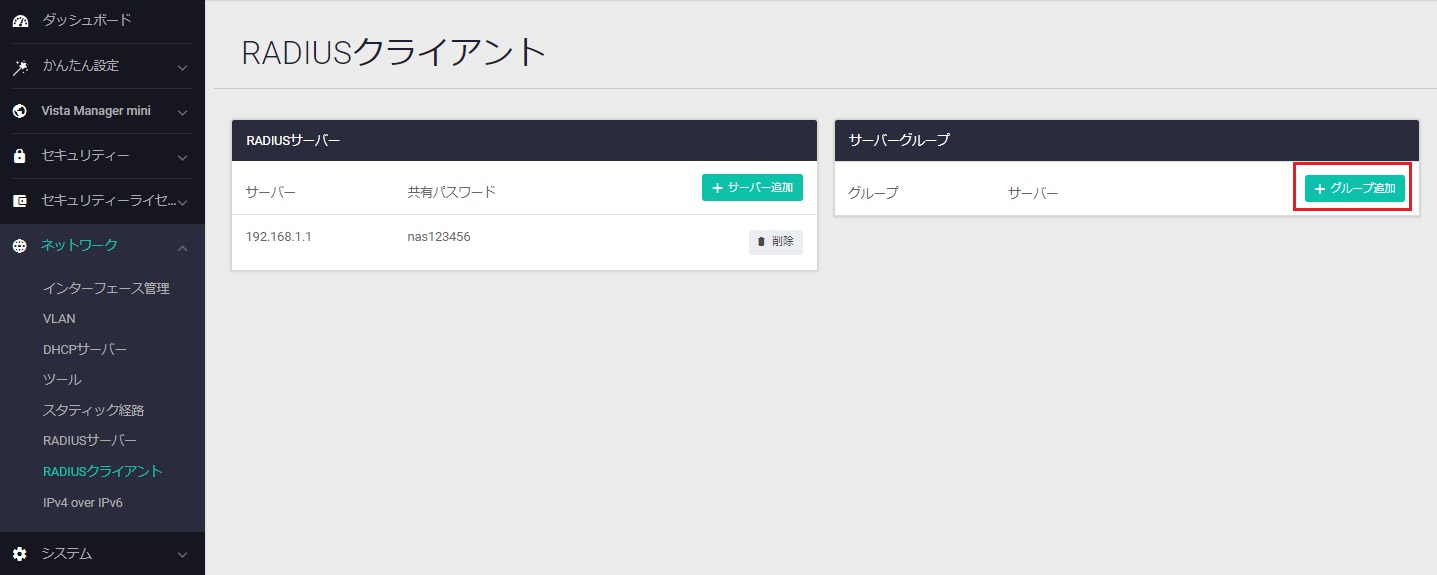Expand the かんたん設定 chevron
The image size is (1437, 575).
click(183, 68)
